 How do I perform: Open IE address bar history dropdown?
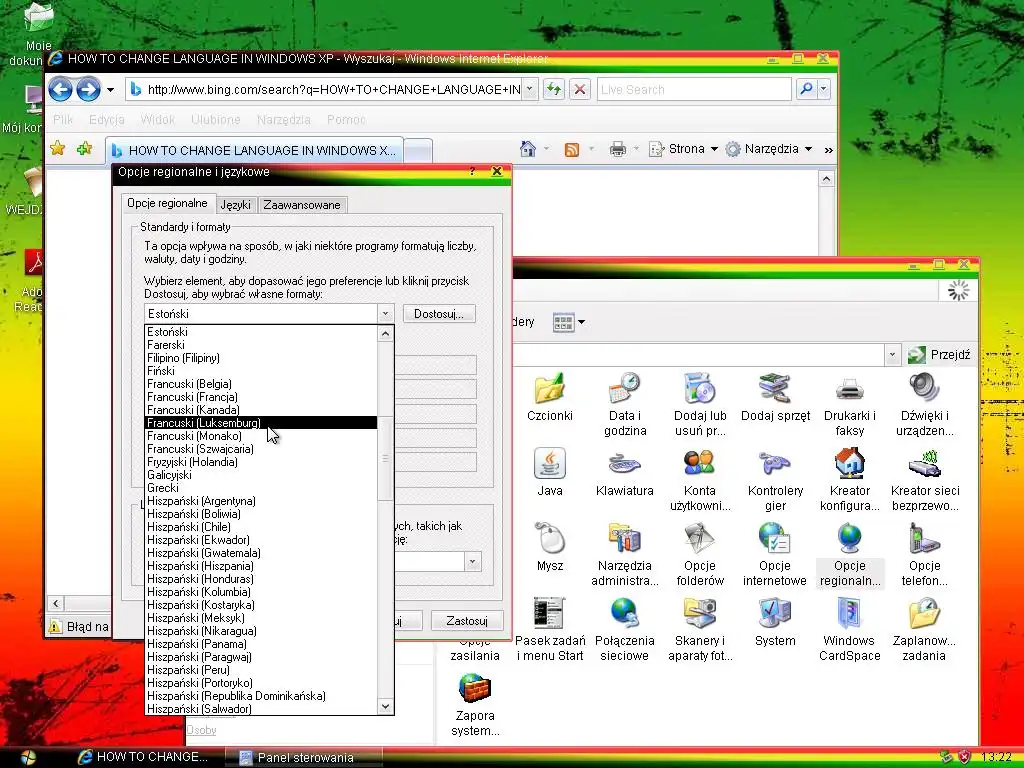pyautogui.click(x=530, y=89)
